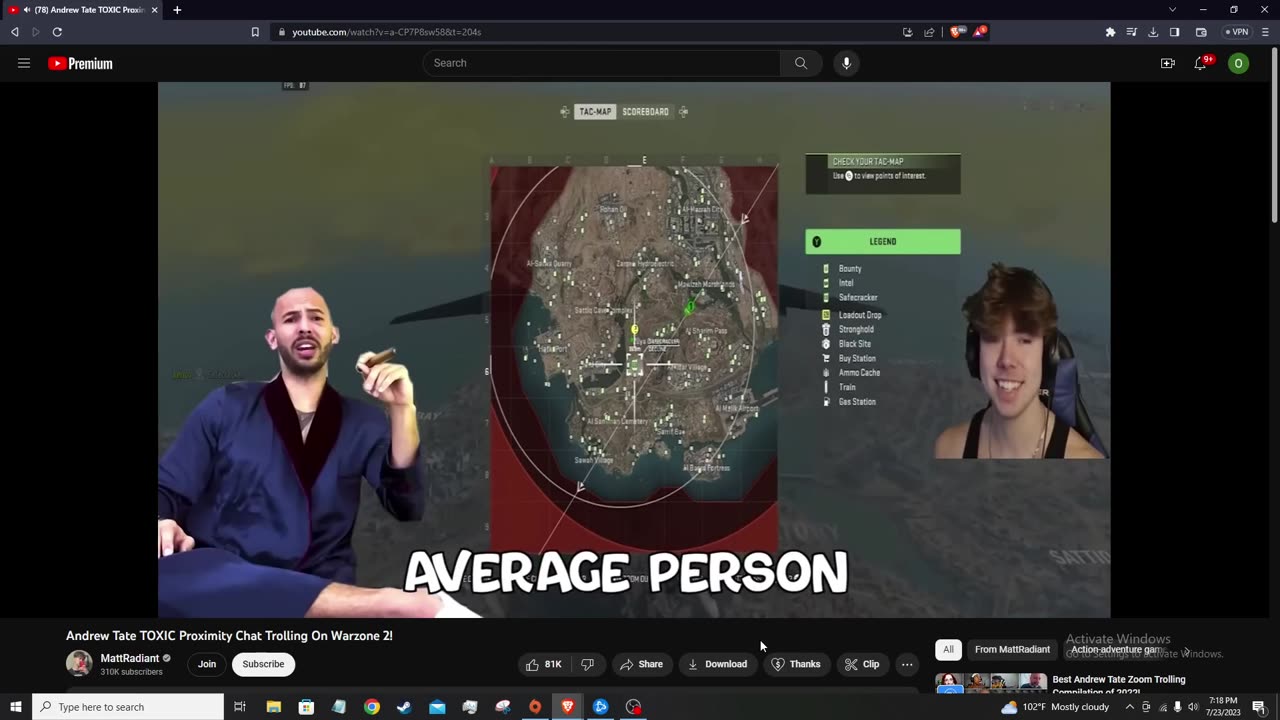This screenshot has width=1280, height=720.
Task: Bookmark this page in address bar
Action: click(255, 32)
